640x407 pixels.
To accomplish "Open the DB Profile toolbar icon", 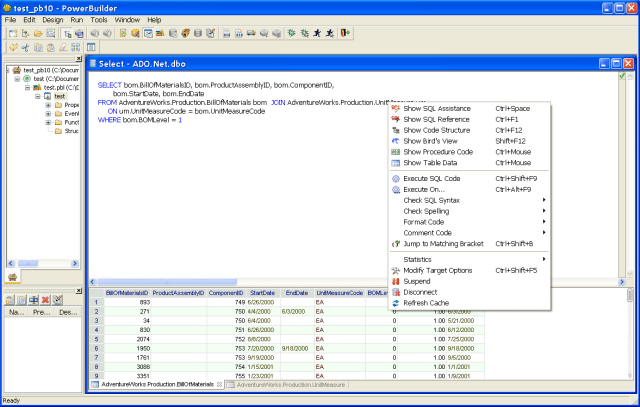I will pos(173,33).
